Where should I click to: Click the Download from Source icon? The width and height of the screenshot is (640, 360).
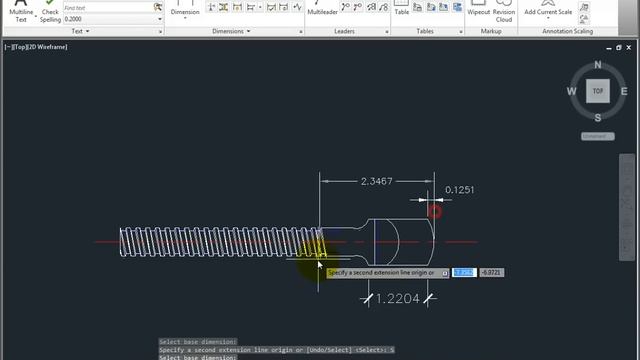tap(431, 7)
